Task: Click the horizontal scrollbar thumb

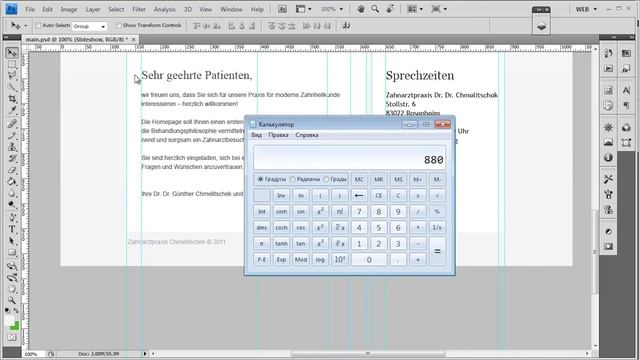Action: click(x=368, y=354)
